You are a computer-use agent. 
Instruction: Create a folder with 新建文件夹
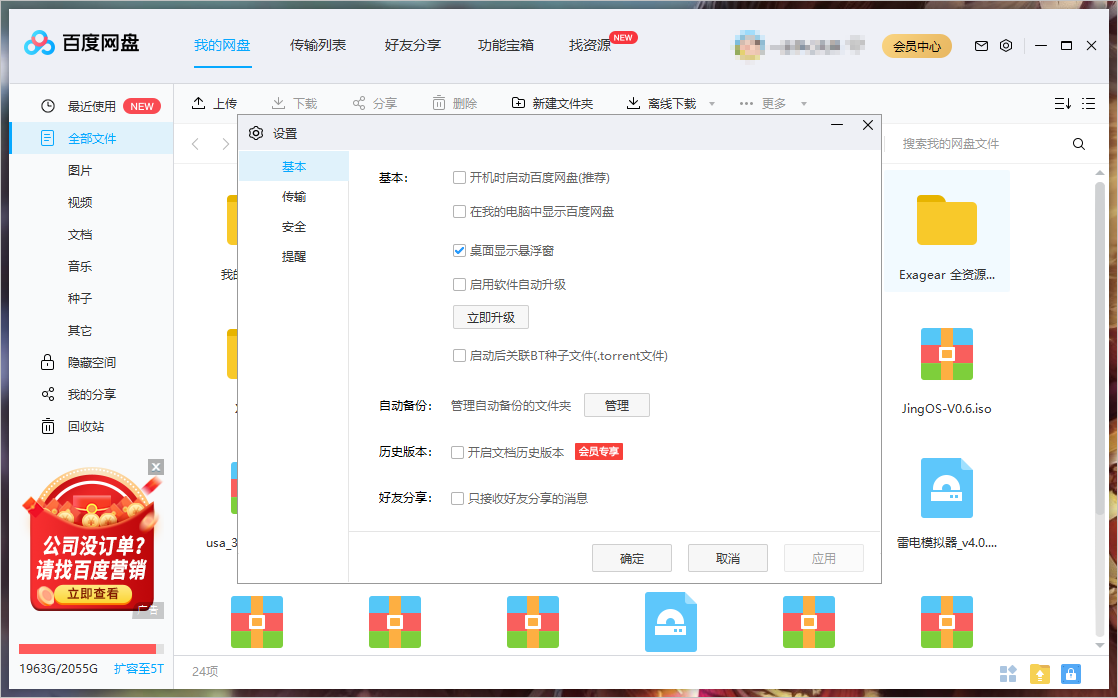point(553,103)
